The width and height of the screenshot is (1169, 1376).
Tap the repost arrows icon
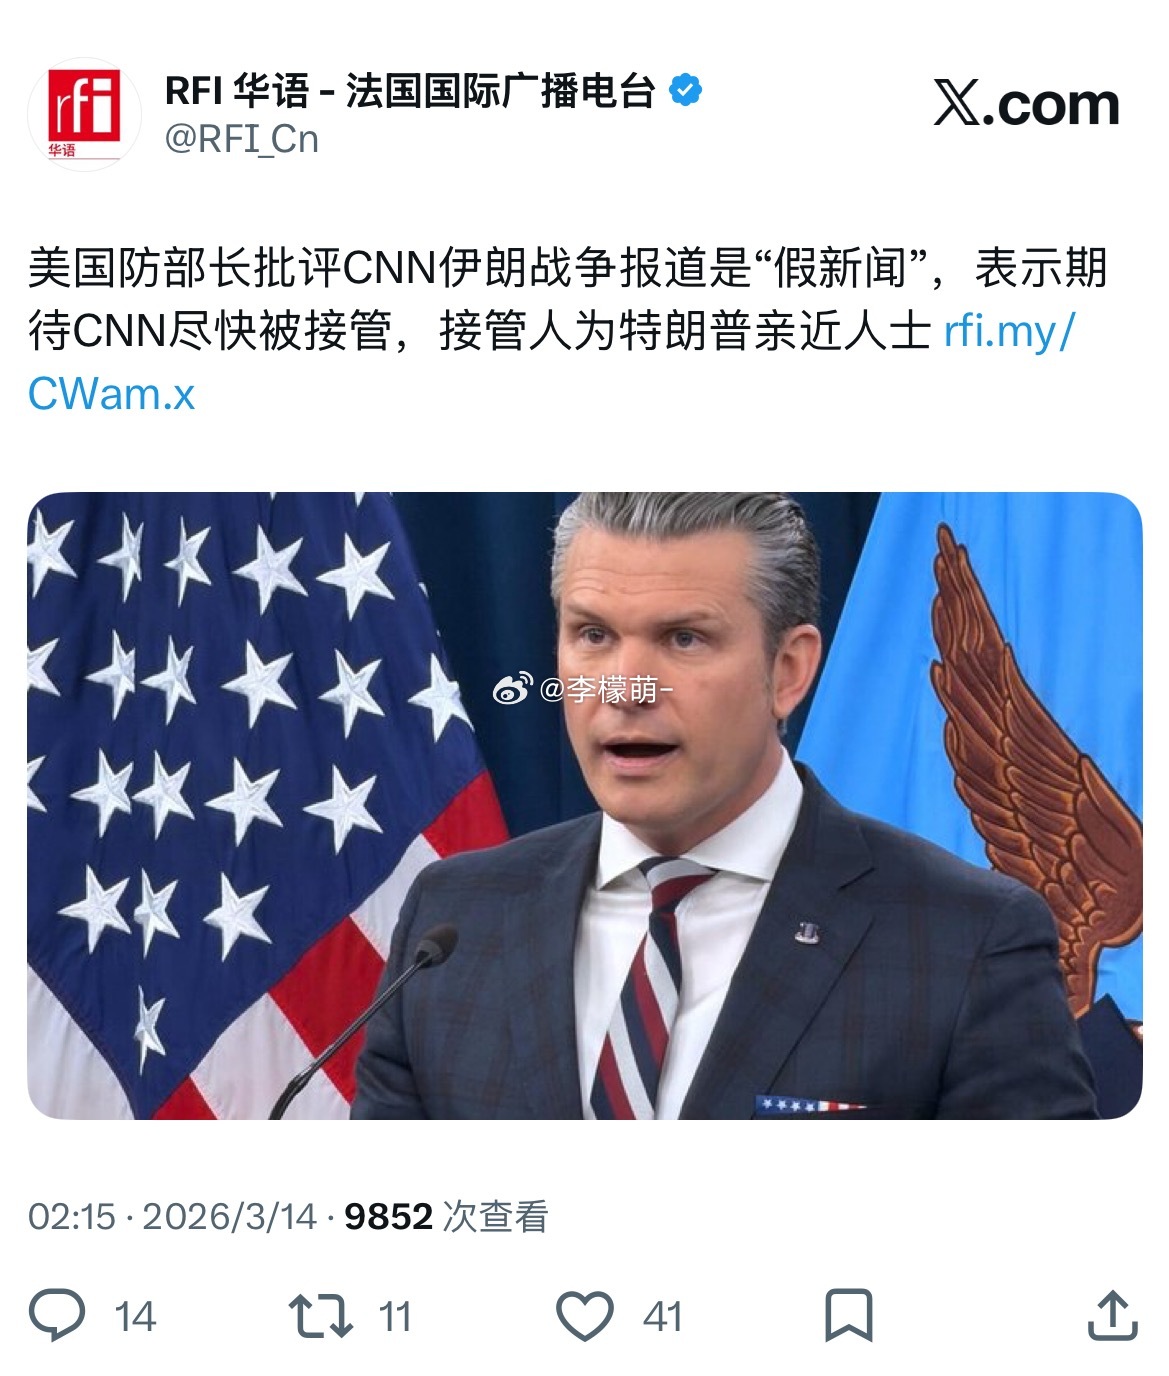pos(320,1316)
